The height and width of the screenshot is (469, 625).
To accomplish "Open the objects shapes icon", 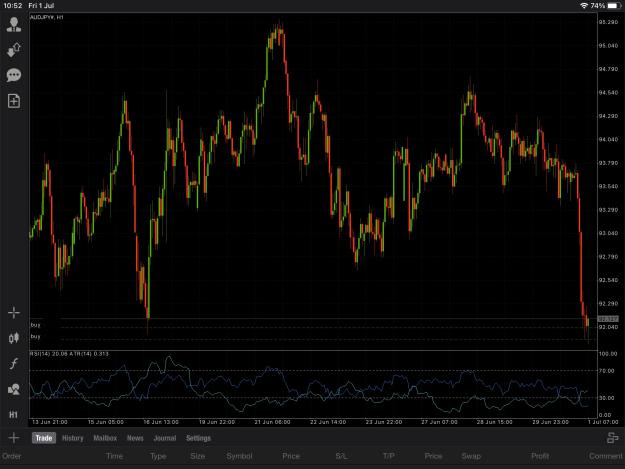I will (x=14, y=389).
